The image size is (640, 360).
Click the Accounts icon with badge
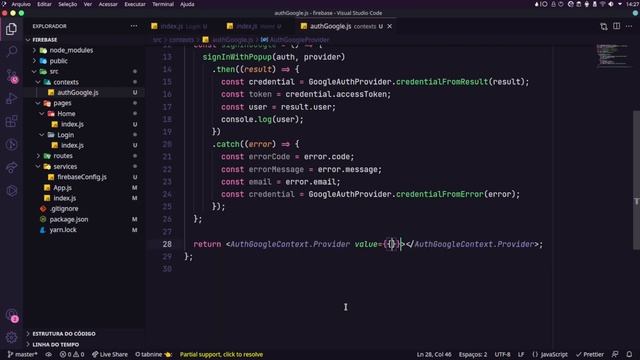tap(11, 315)
